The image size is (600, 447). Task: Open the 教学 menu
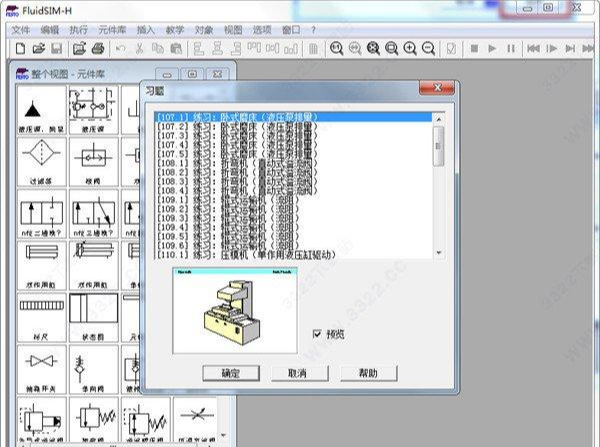pos(175,30)
